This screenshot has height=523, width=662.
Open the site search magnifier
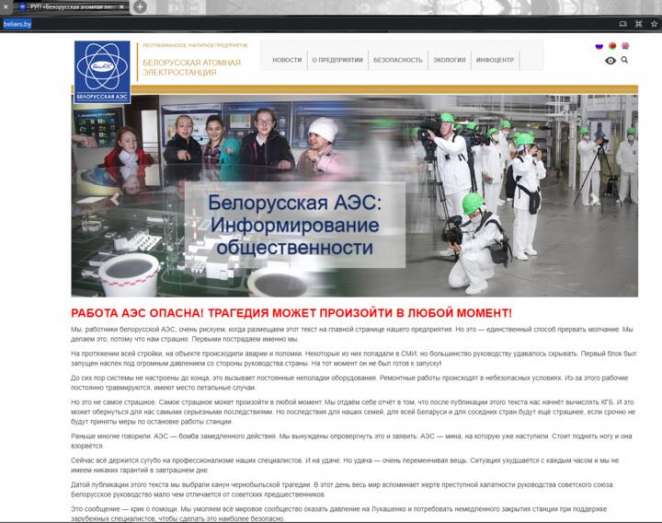click(625, 60)
